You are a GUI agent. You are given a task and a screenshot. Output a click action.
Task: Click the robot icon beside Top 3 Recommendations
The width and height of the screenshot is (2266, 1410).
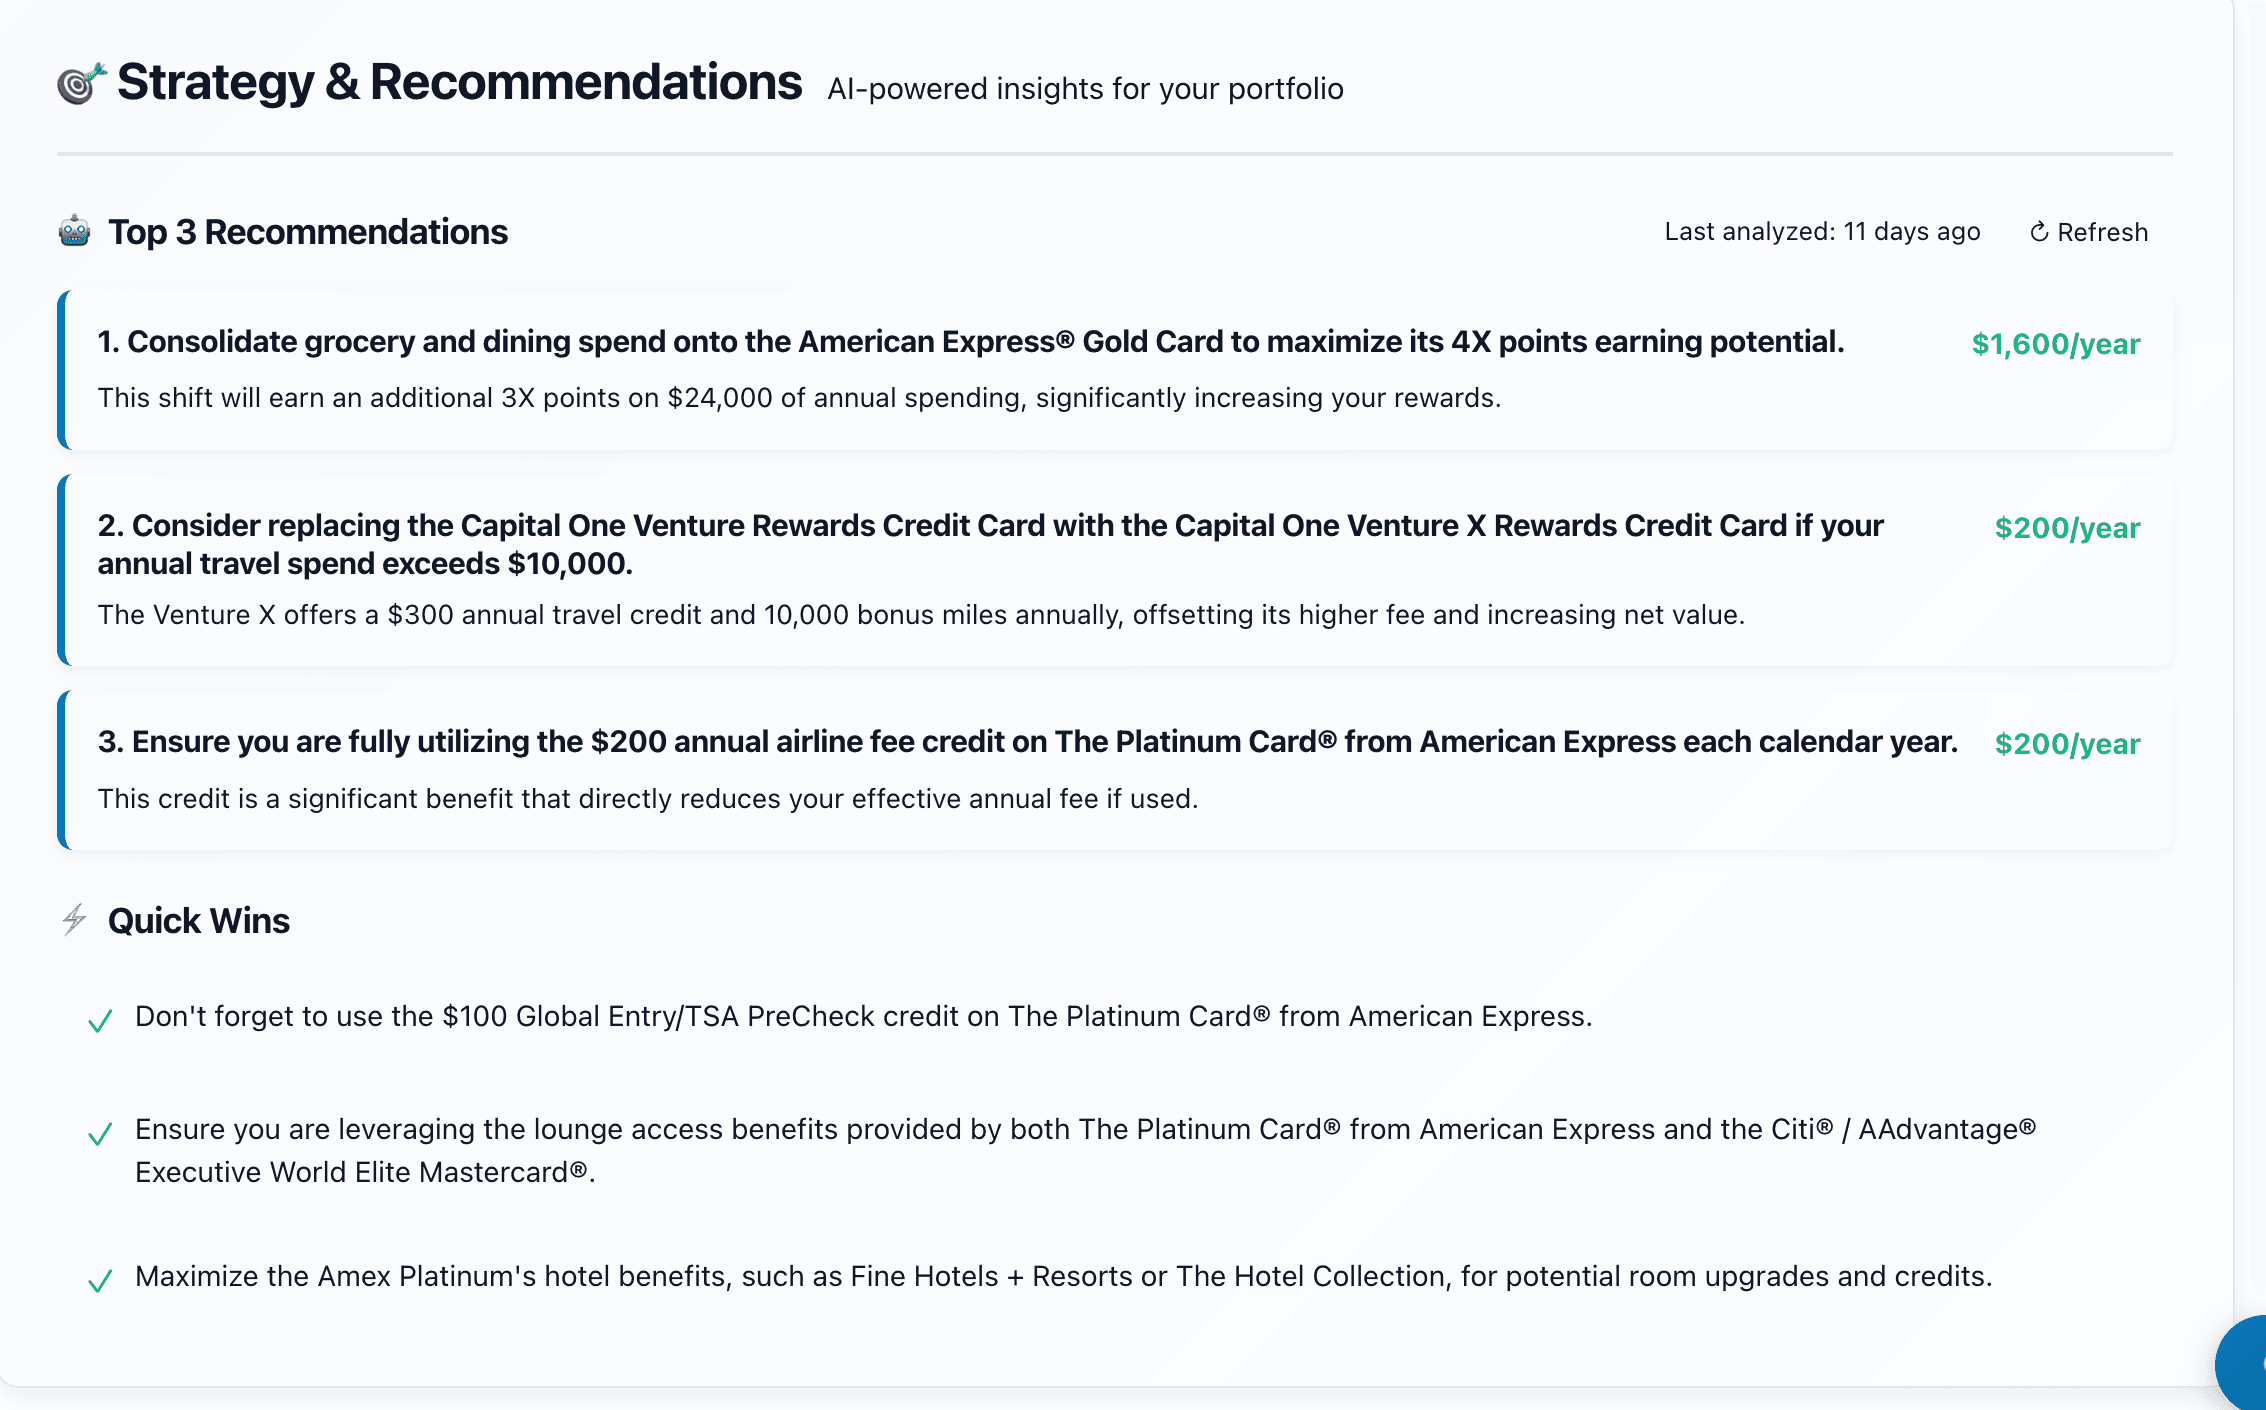(x=75, y=232)
